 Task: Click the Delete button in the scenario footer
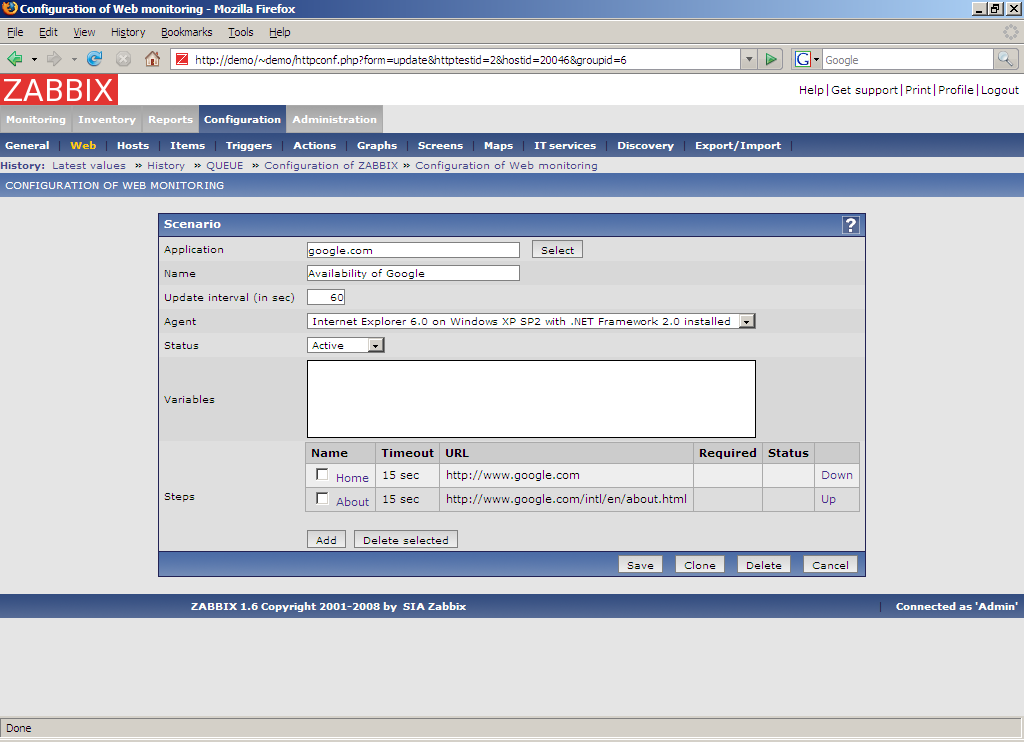(763, 565)
